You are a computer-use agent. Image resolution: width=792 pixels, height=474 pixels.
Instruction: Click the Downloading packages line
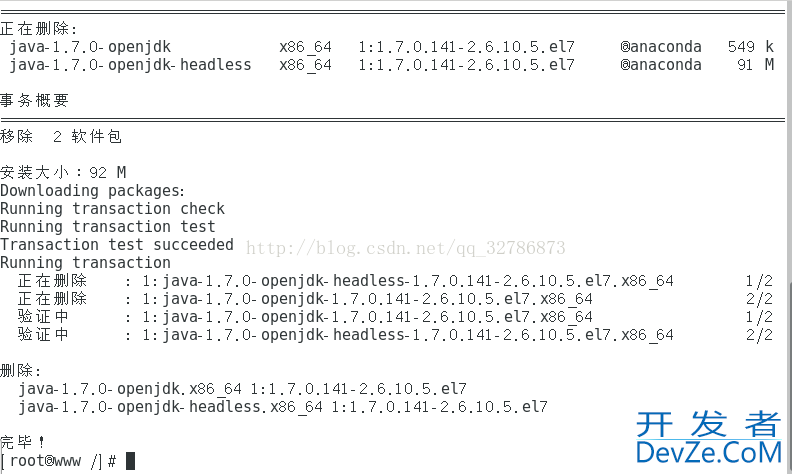pyautogui.click(x=93, y=191)
